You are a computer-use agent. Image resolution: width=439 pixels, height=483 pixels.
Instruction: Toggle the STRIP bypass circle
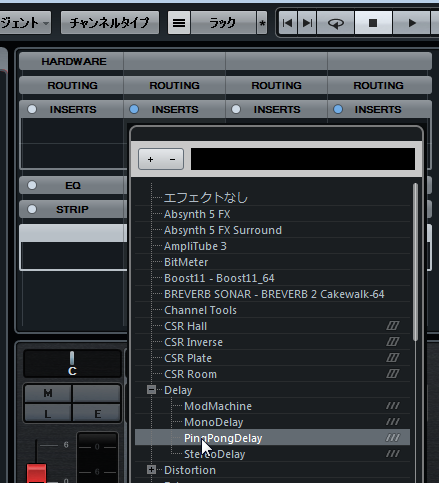(x=32, y=209)
